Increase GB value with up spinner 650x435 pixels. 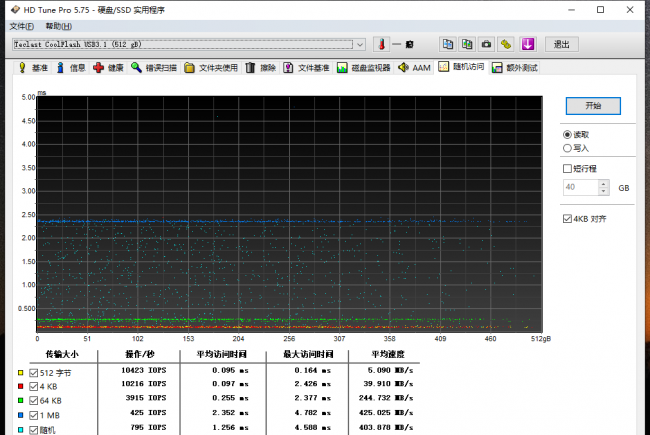click(604, 184)
